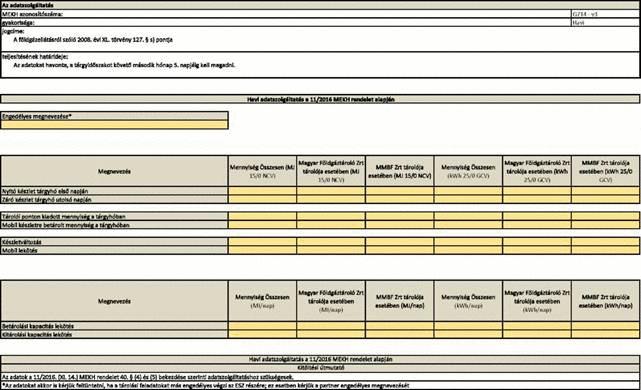Click Betárolási kapacitás lekötés MJ/nap total cell
Image resolution: width=641 pixels, height=390 pixels.
pyautogui.click(x=262, y=326)
